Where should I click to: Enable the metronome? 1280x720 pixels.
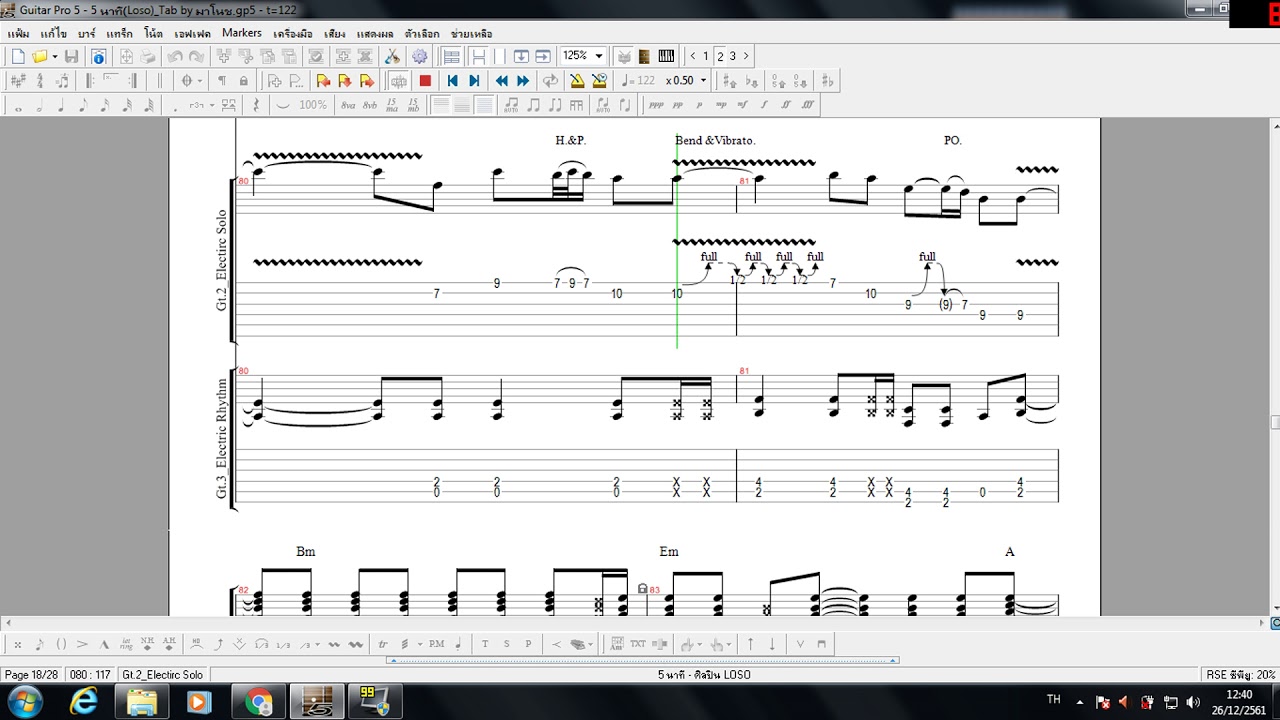pyautogui.click(x=577, y=81)
